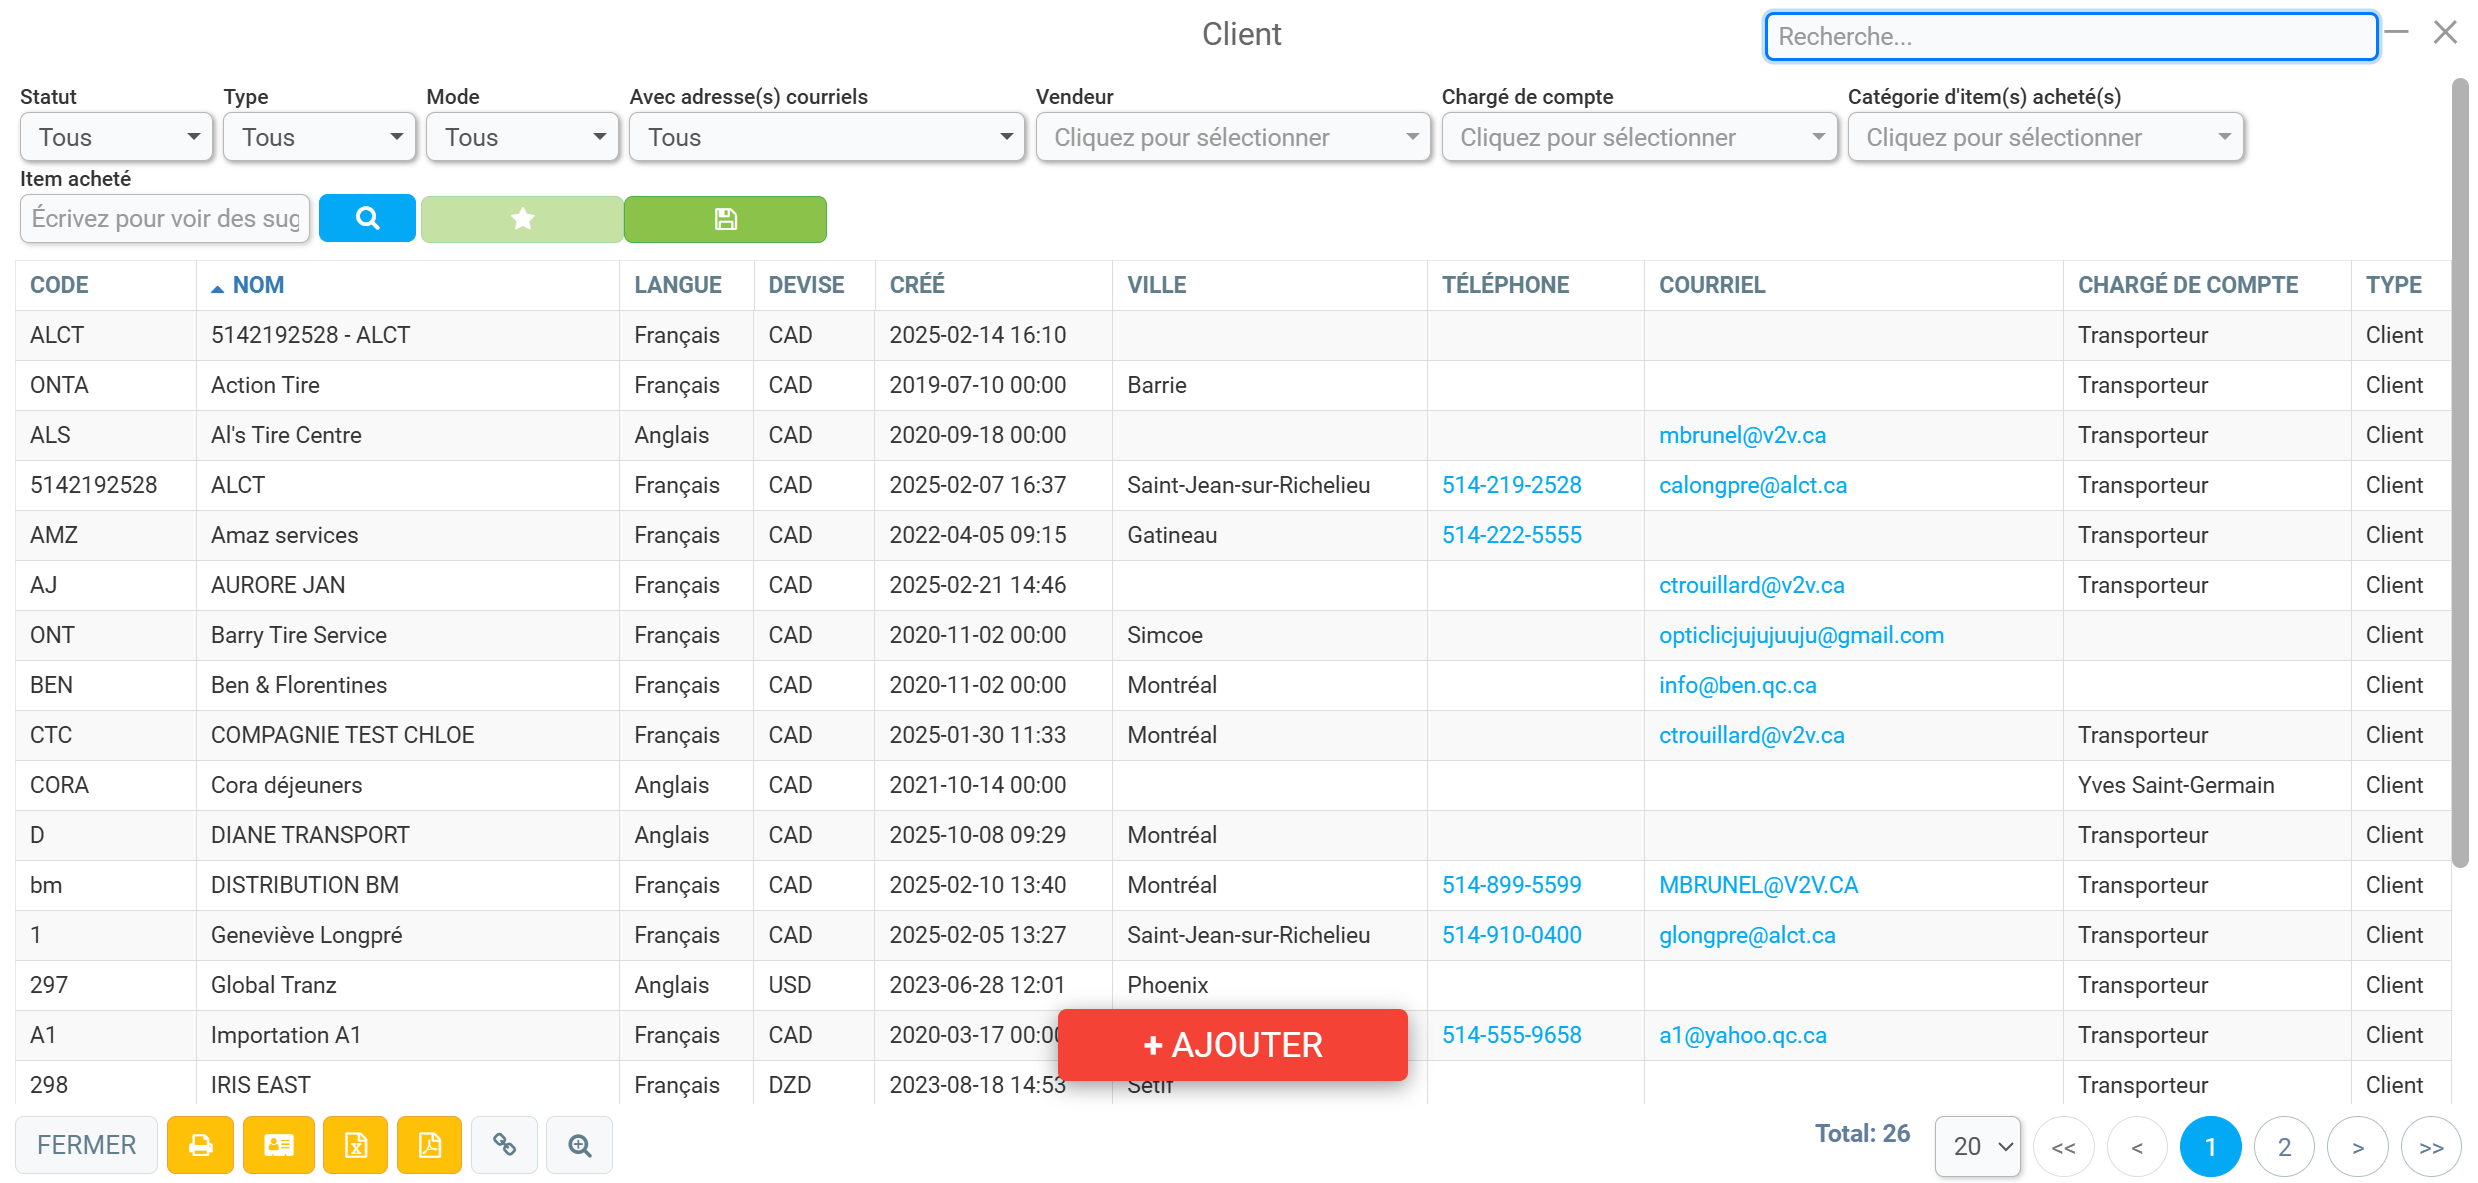Screen dimensions: 2478x1183
Task: Go to next page with > button
Action: coord(2358,1147)
